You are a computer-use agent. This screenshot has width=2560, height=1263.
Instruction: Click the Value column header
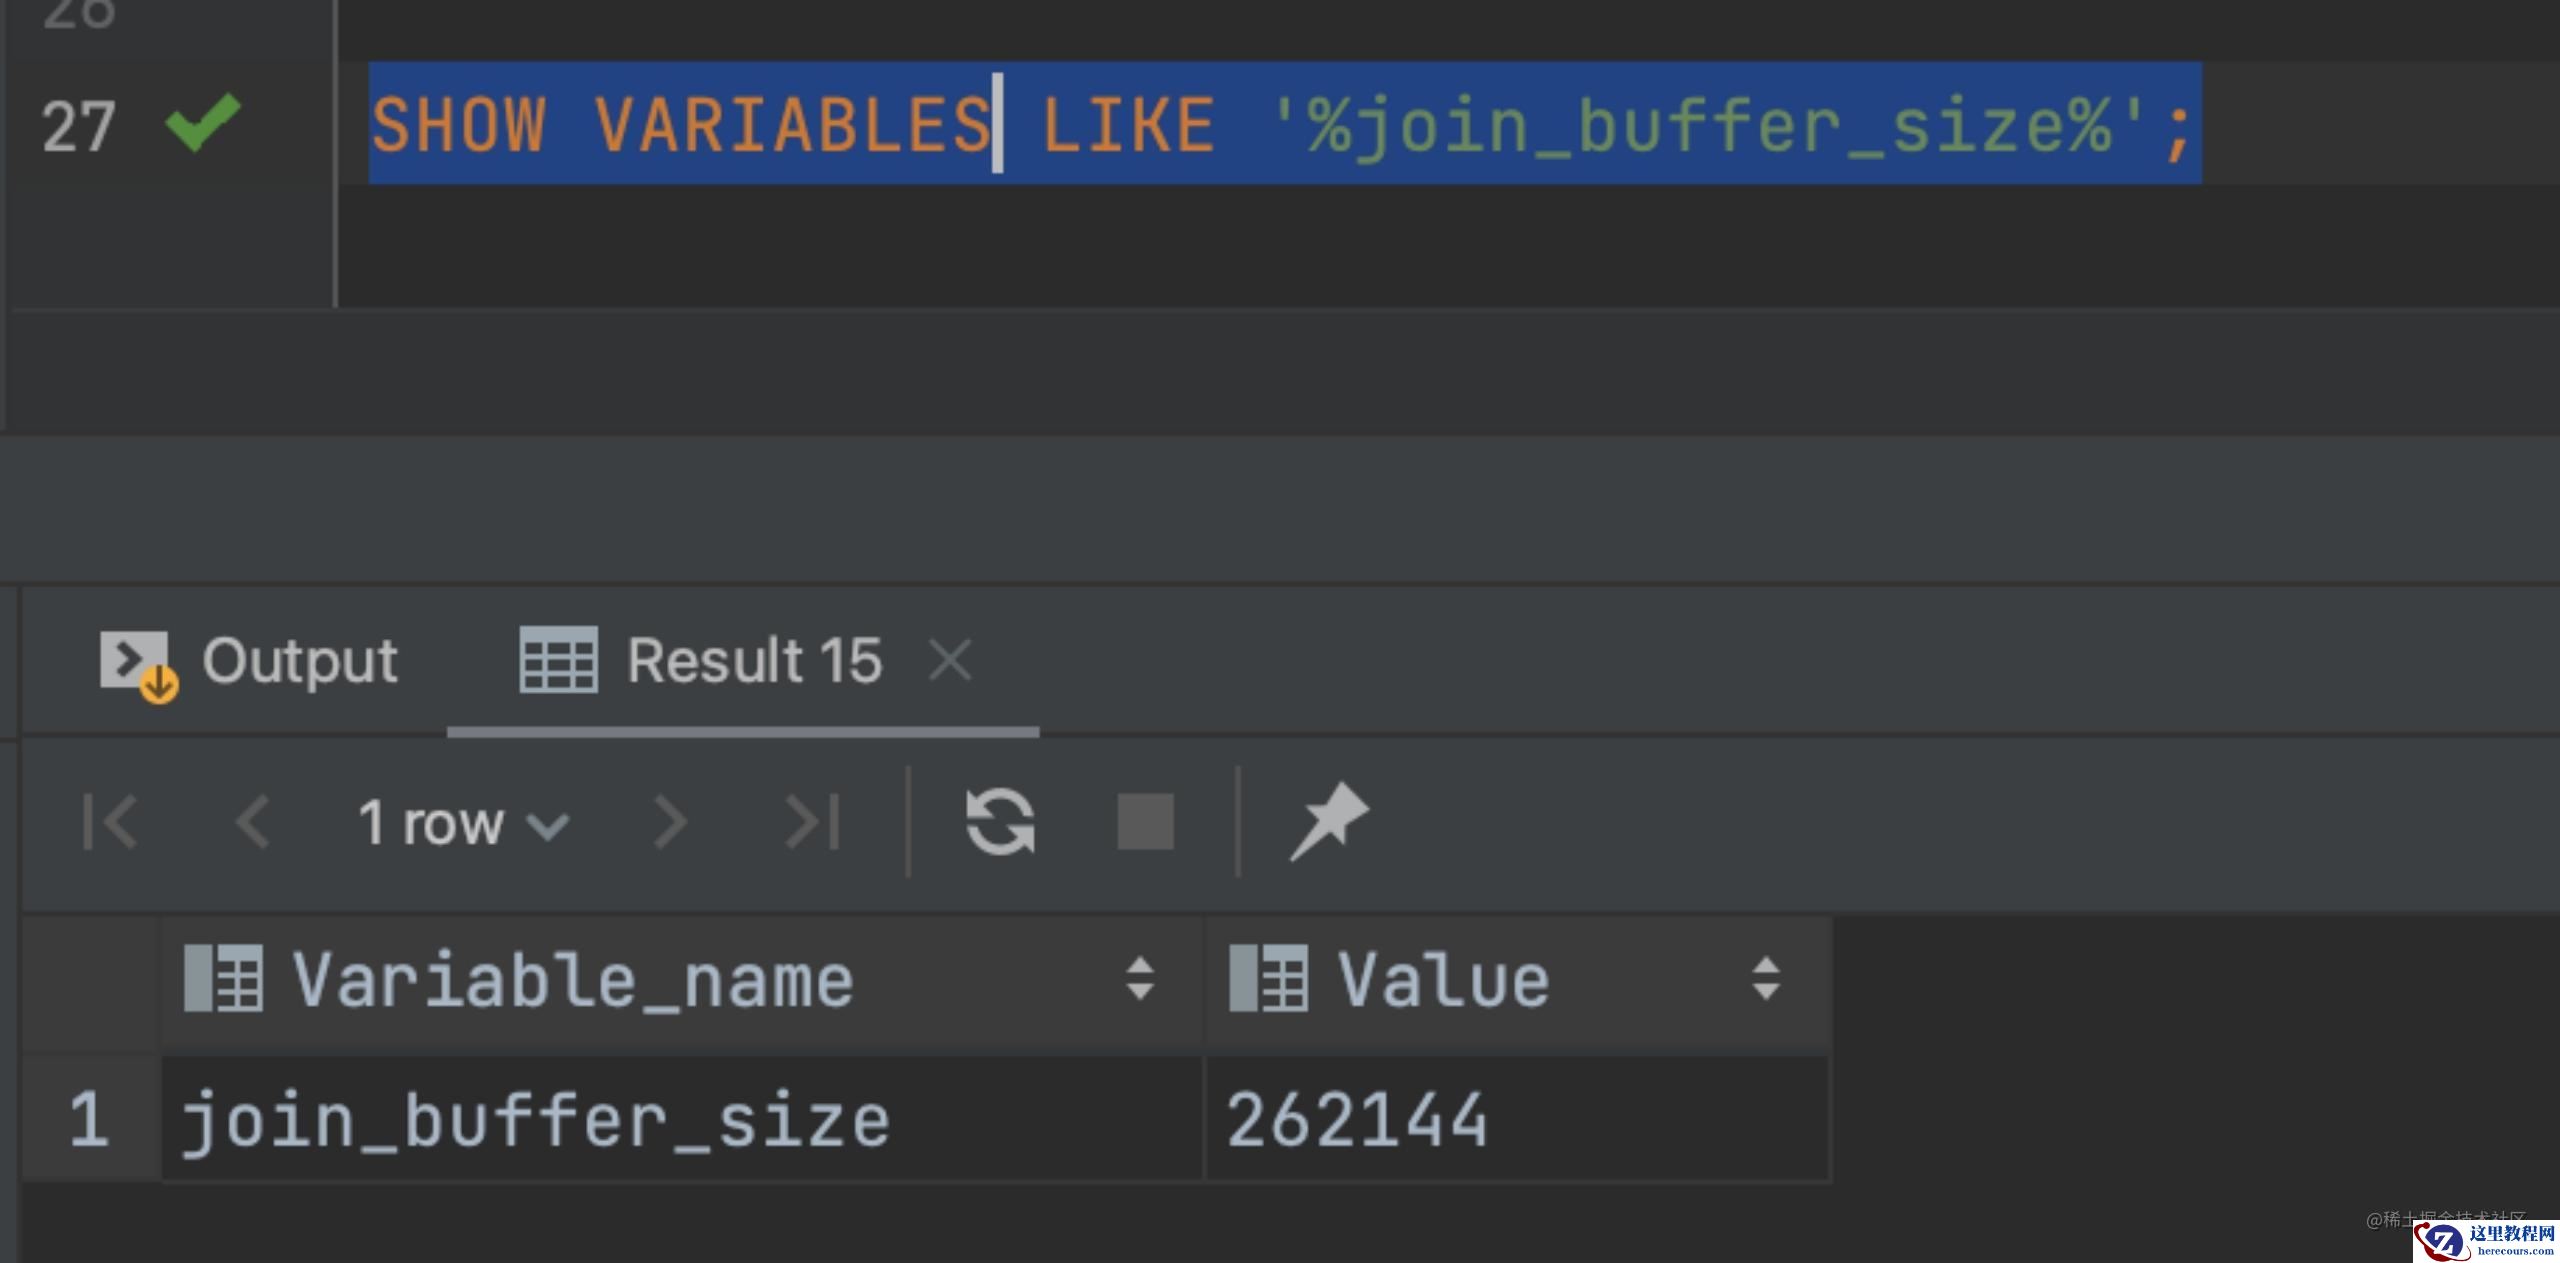click(x=1443, y=980)
